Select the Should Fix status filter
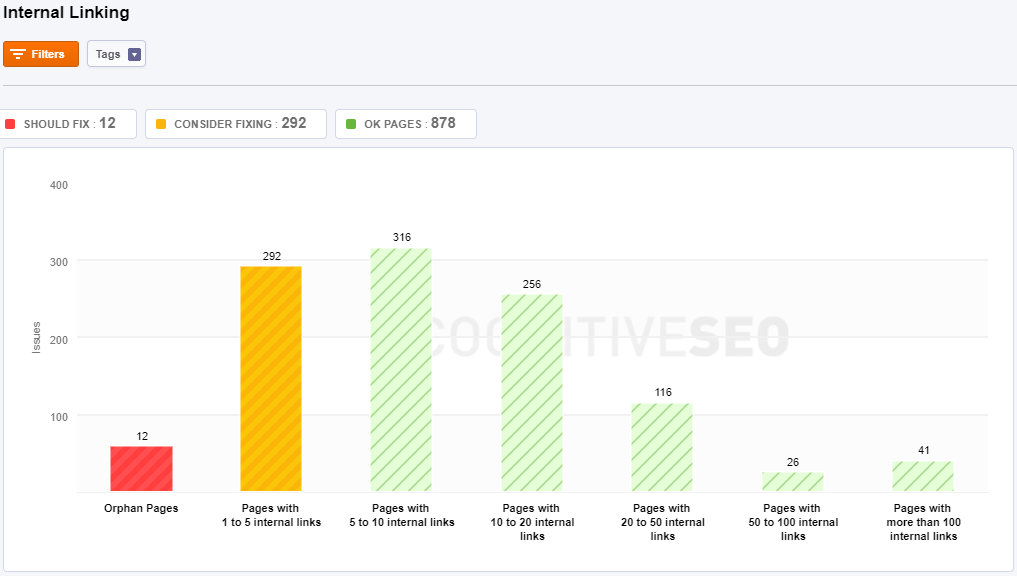This screenshot has width=1017, height=576. [x=67, y=124]
